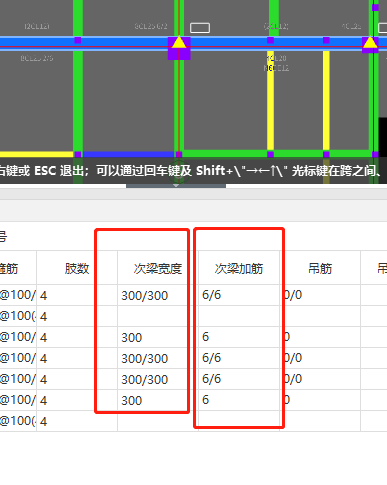Click the 次梁加筋 column header

coord(239,268)
